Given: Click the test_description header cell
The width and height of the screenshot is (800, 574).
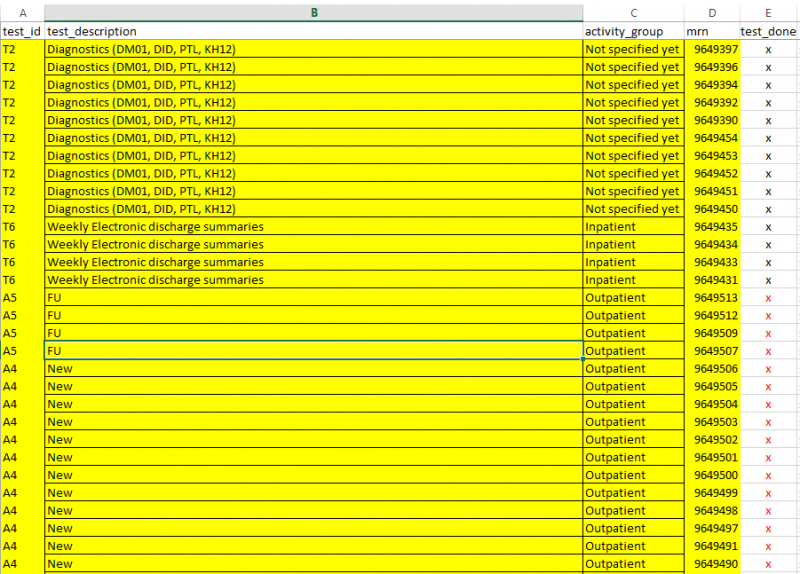Looking at the screenshot, I should (314, 31).
